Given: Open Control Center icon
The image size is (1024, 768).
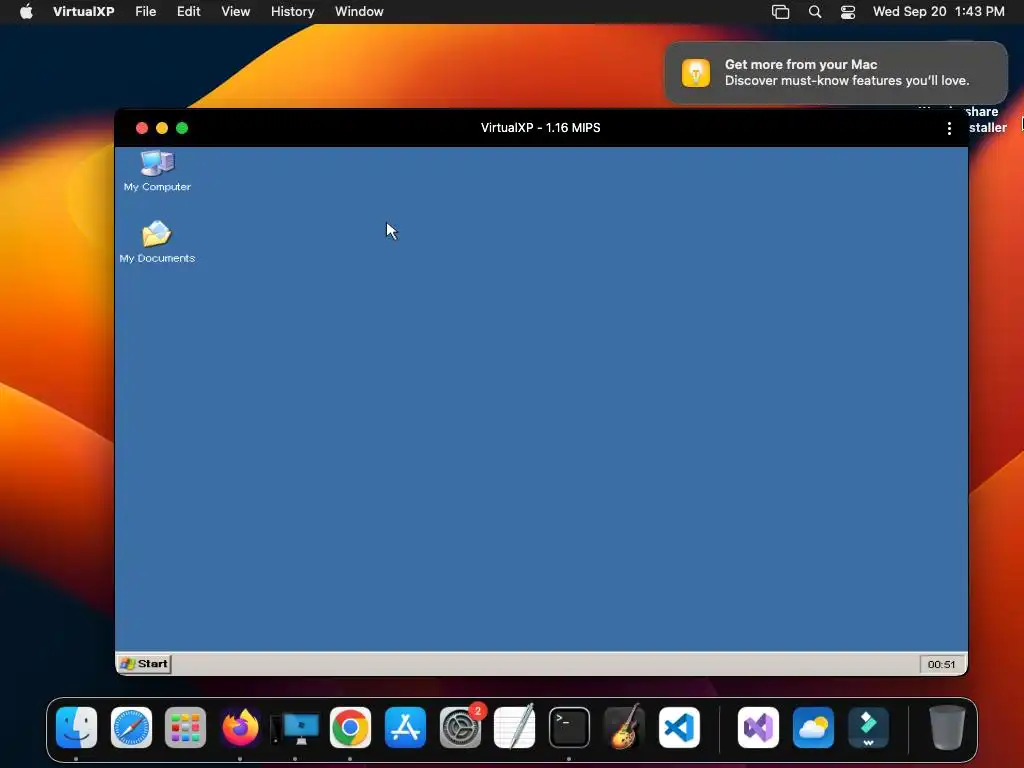Looking at the screenshot, I should coord(848,12).
